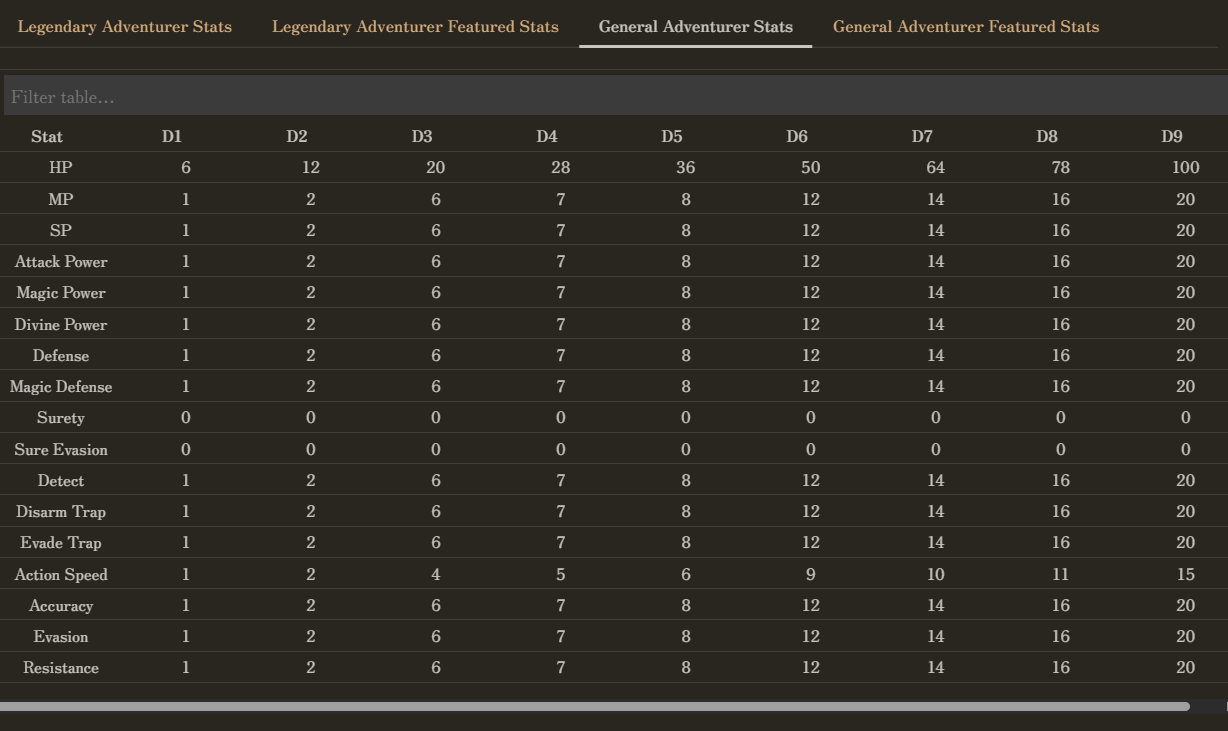Click Action Speed value 4 in D3
This screenshot has width=1228, height=731.
pos(436,575)
